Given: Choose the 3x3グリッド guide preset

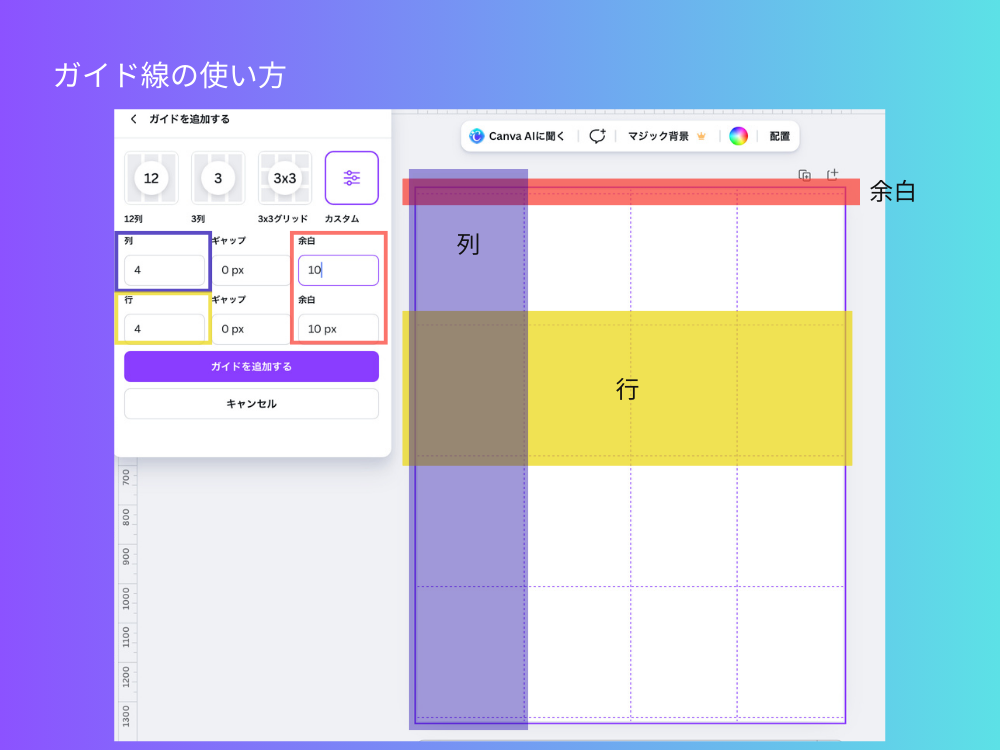Looking at the screenshot, I should 285,178.
